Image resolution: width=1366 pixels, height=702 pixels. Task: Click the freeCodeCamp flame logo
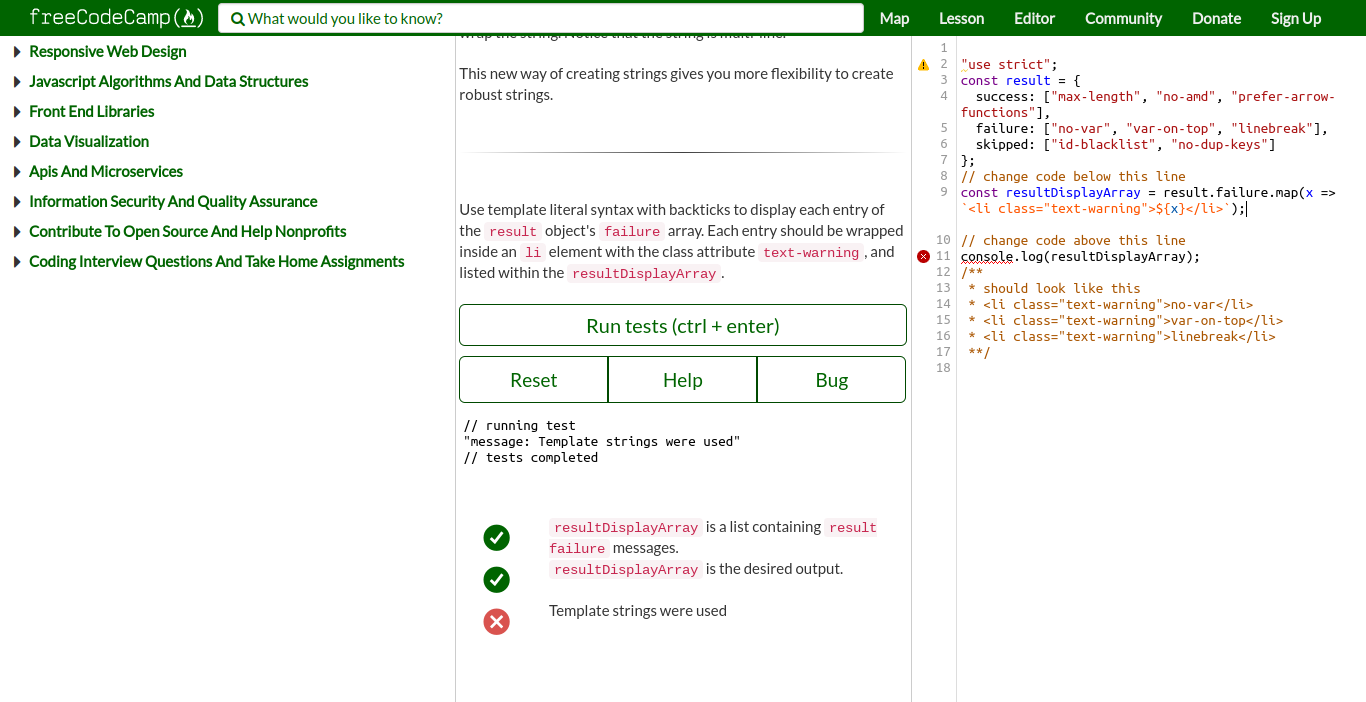click(x=189, y=18)
